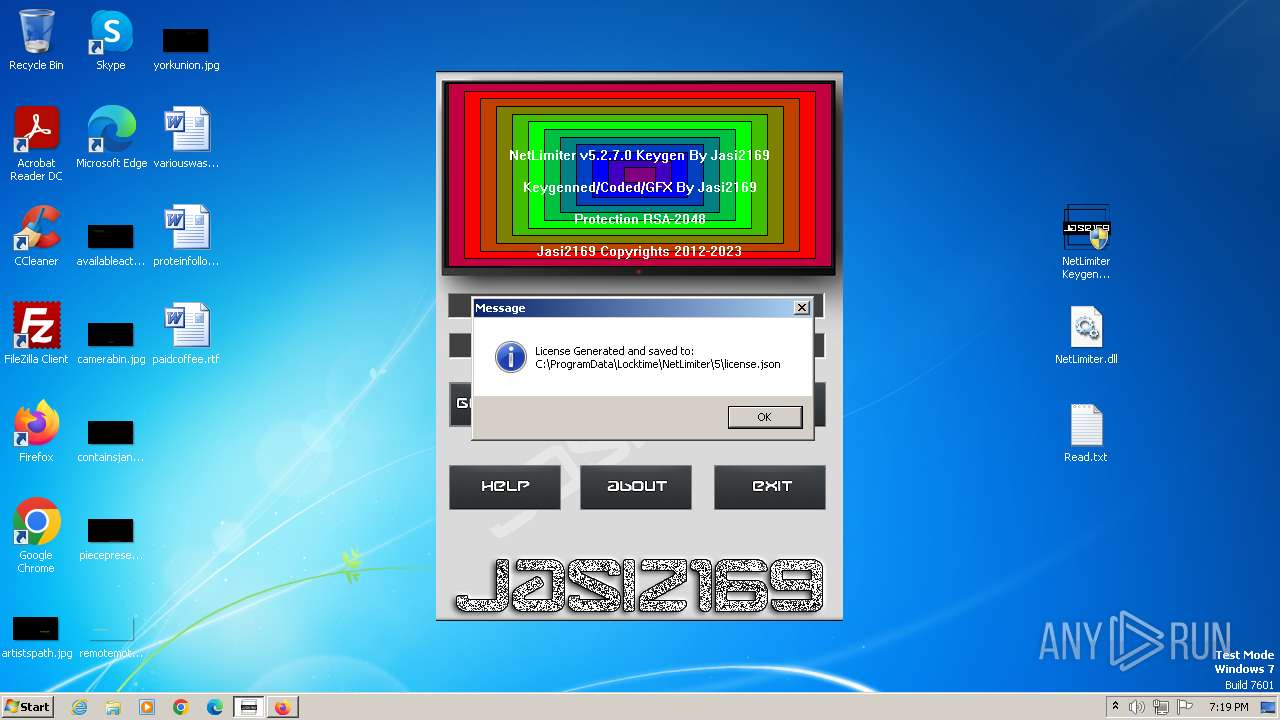Open the volume speaker tray icon
This screenshot has width=1280, height=720.
(1136, 707)
